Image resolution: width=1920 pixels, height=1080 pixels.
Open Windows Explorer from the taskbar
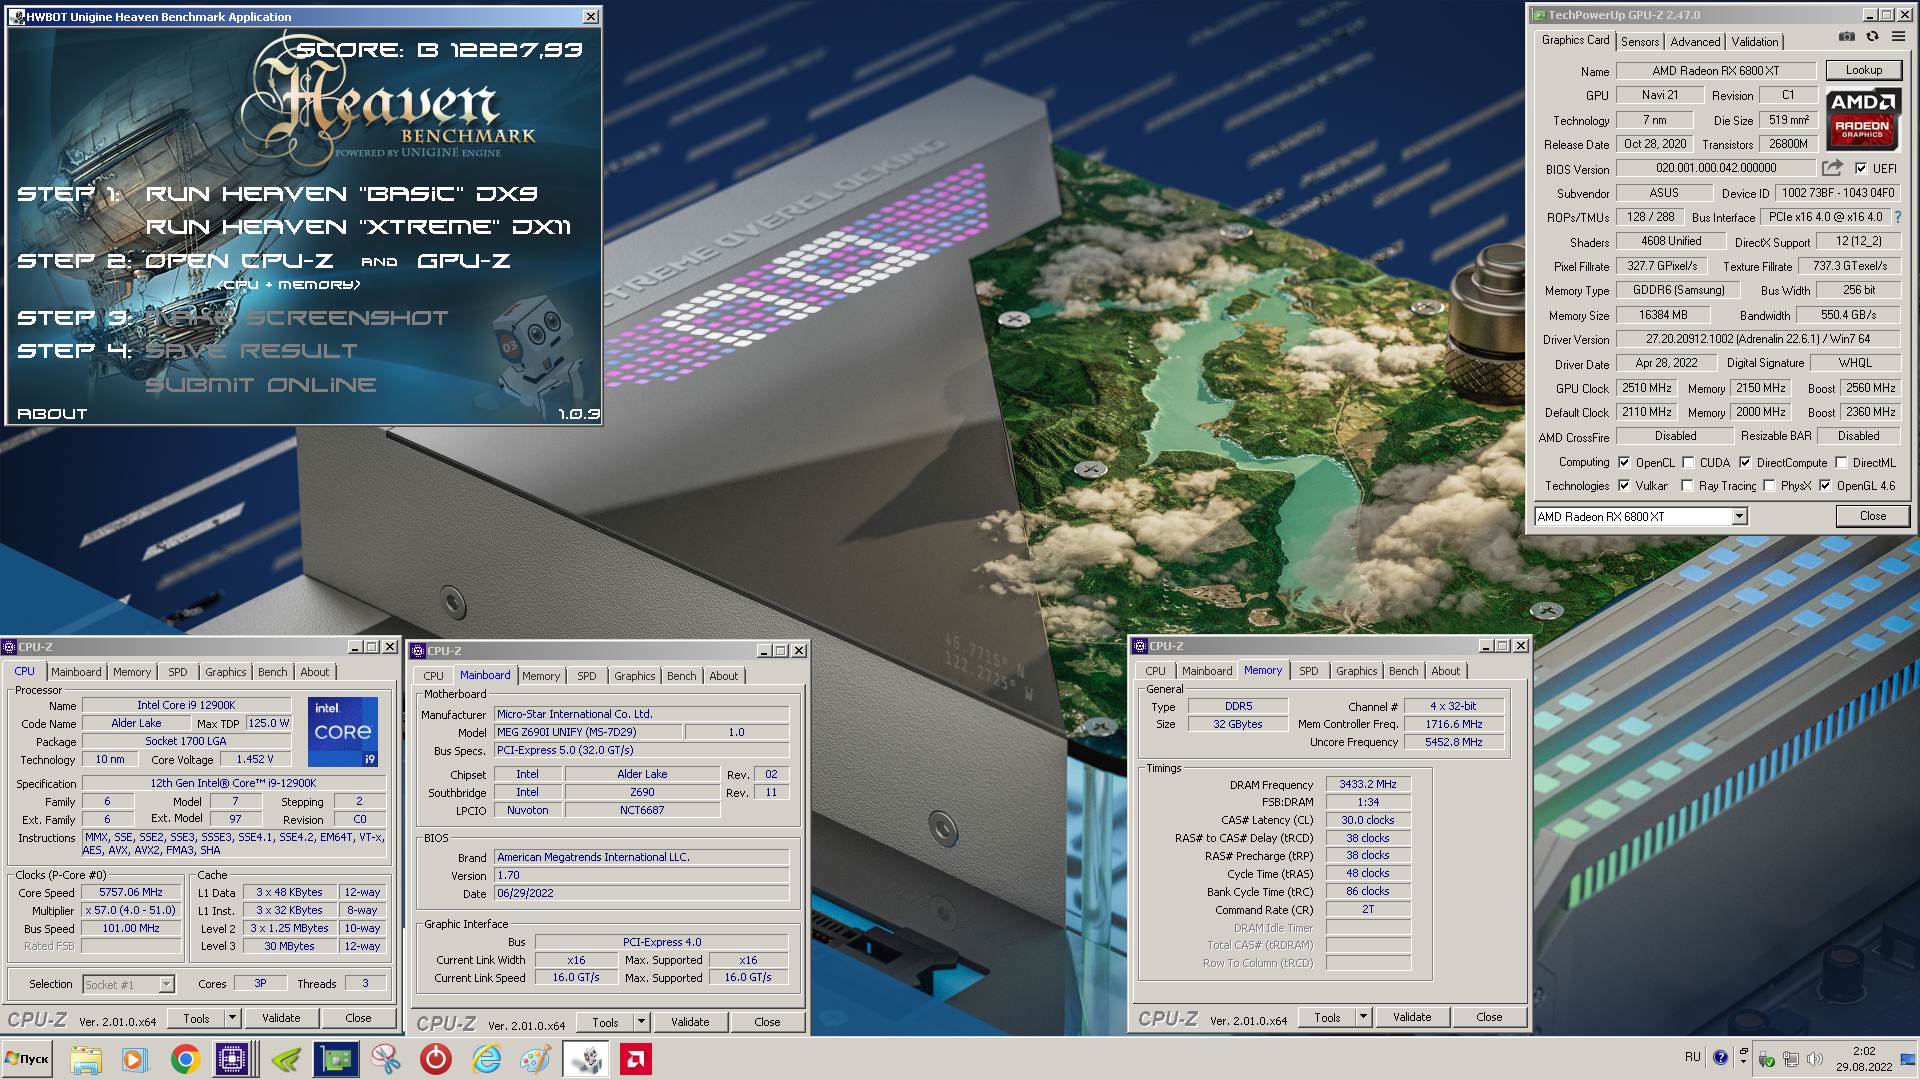pos(86,1059)
